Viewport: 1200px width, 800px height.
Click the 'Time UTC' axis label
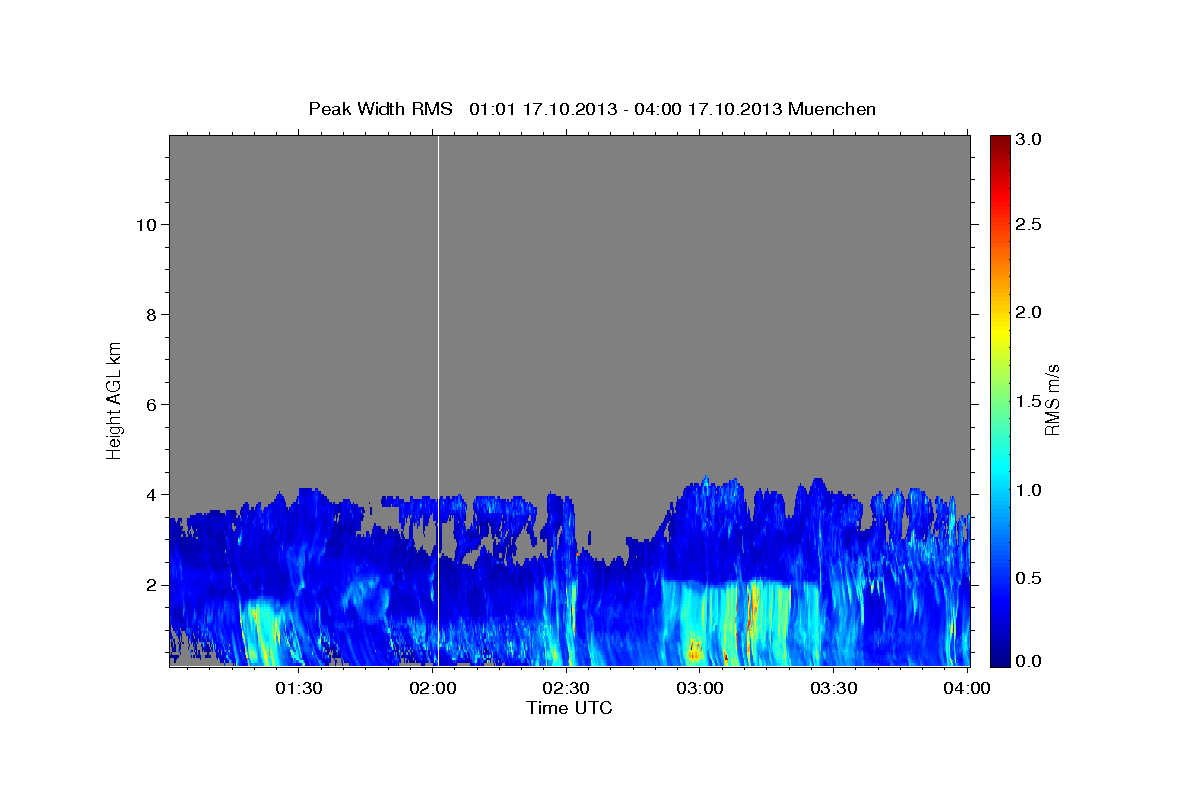[569, 708]
